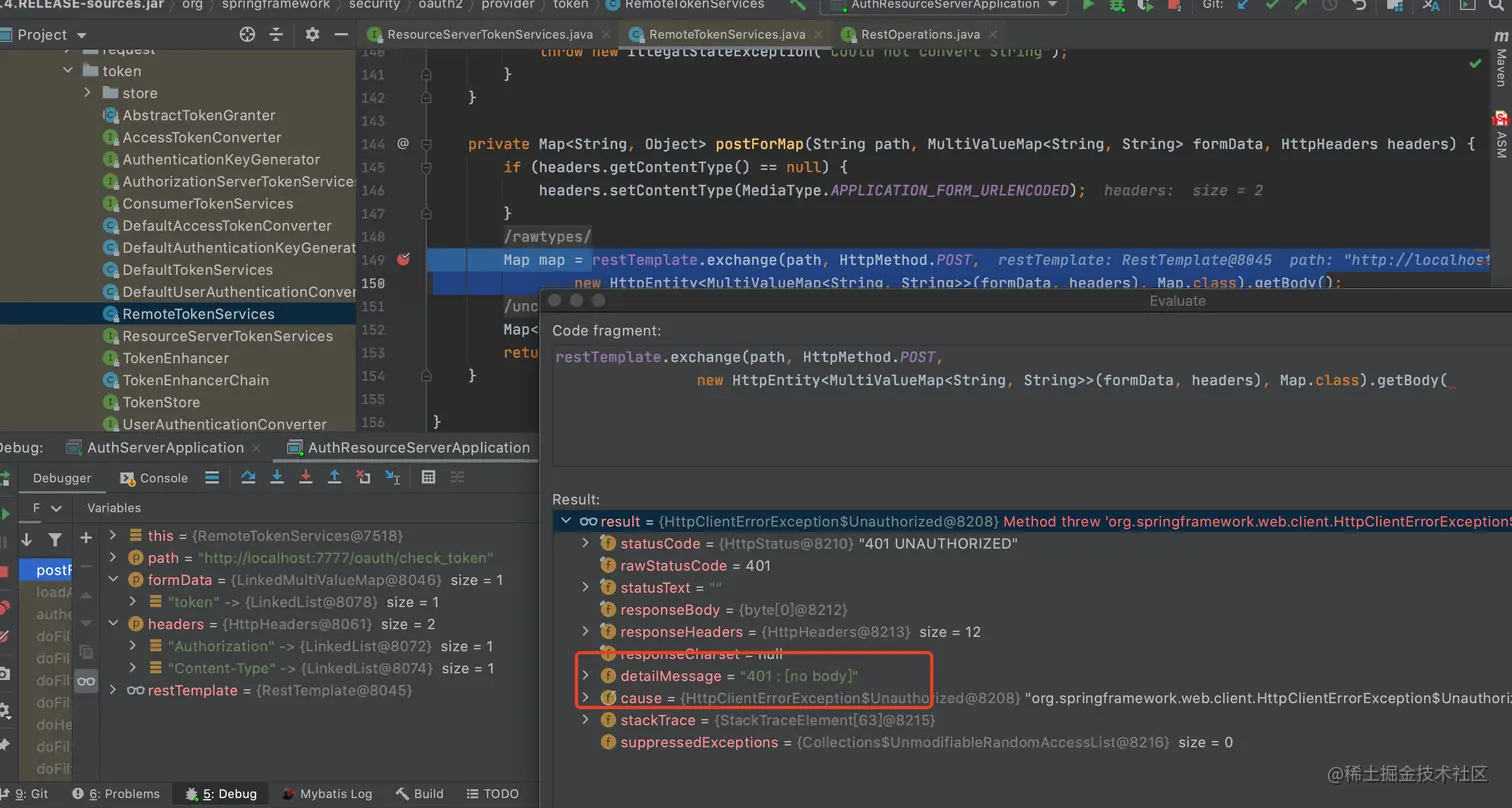Click the Trace Current Stream Chain icon

tap(458, 478)
